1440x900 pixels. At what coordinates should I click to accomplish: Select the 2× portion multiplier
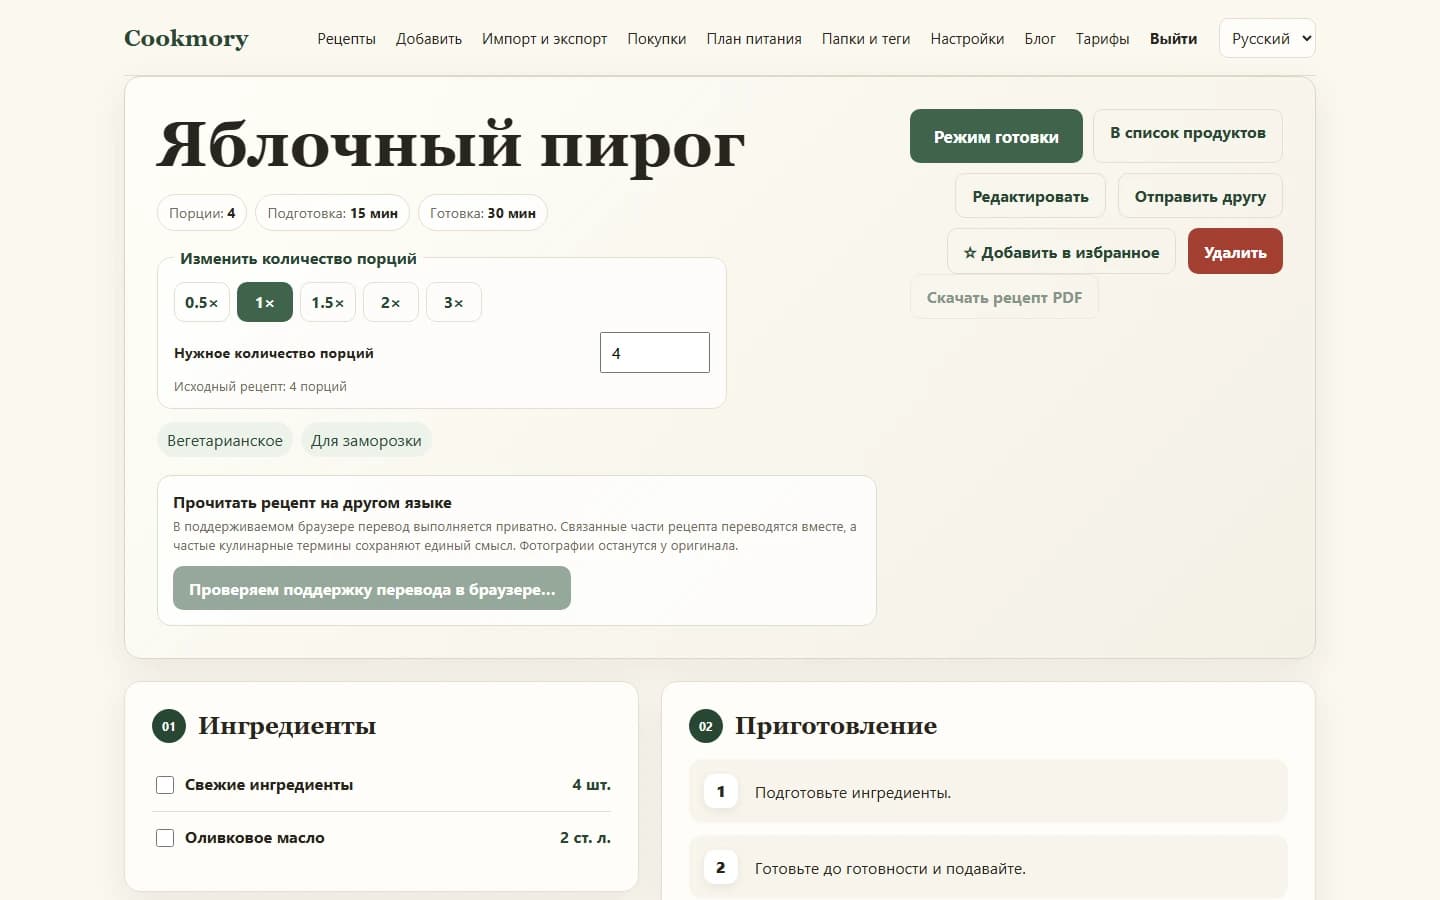pos(391,302)
